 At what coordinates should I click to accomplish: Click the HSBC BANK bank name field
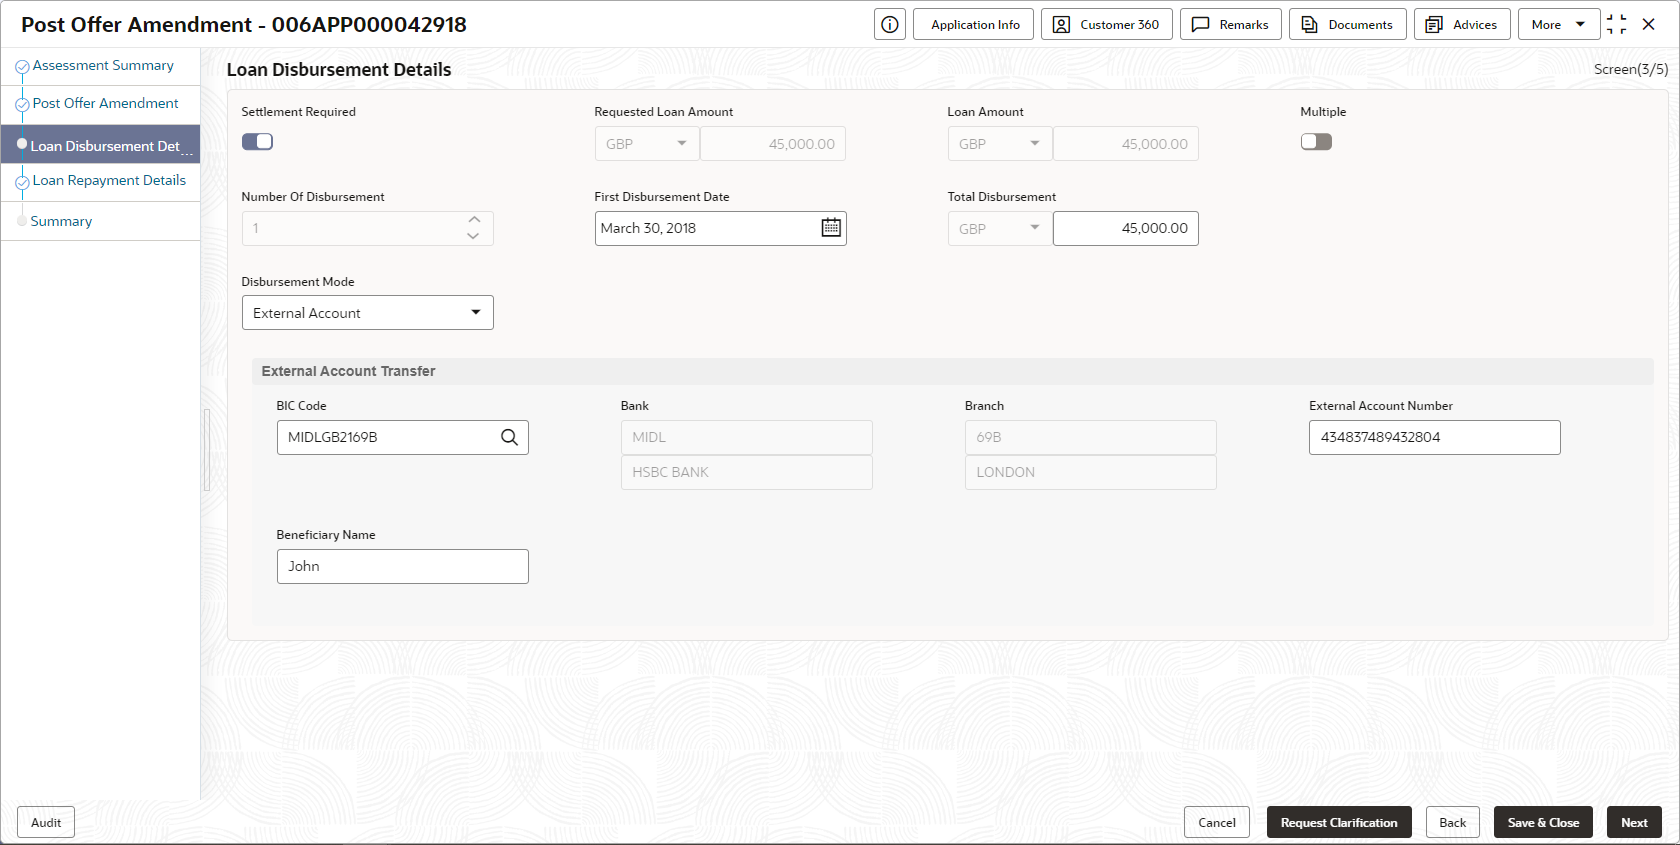747,472
